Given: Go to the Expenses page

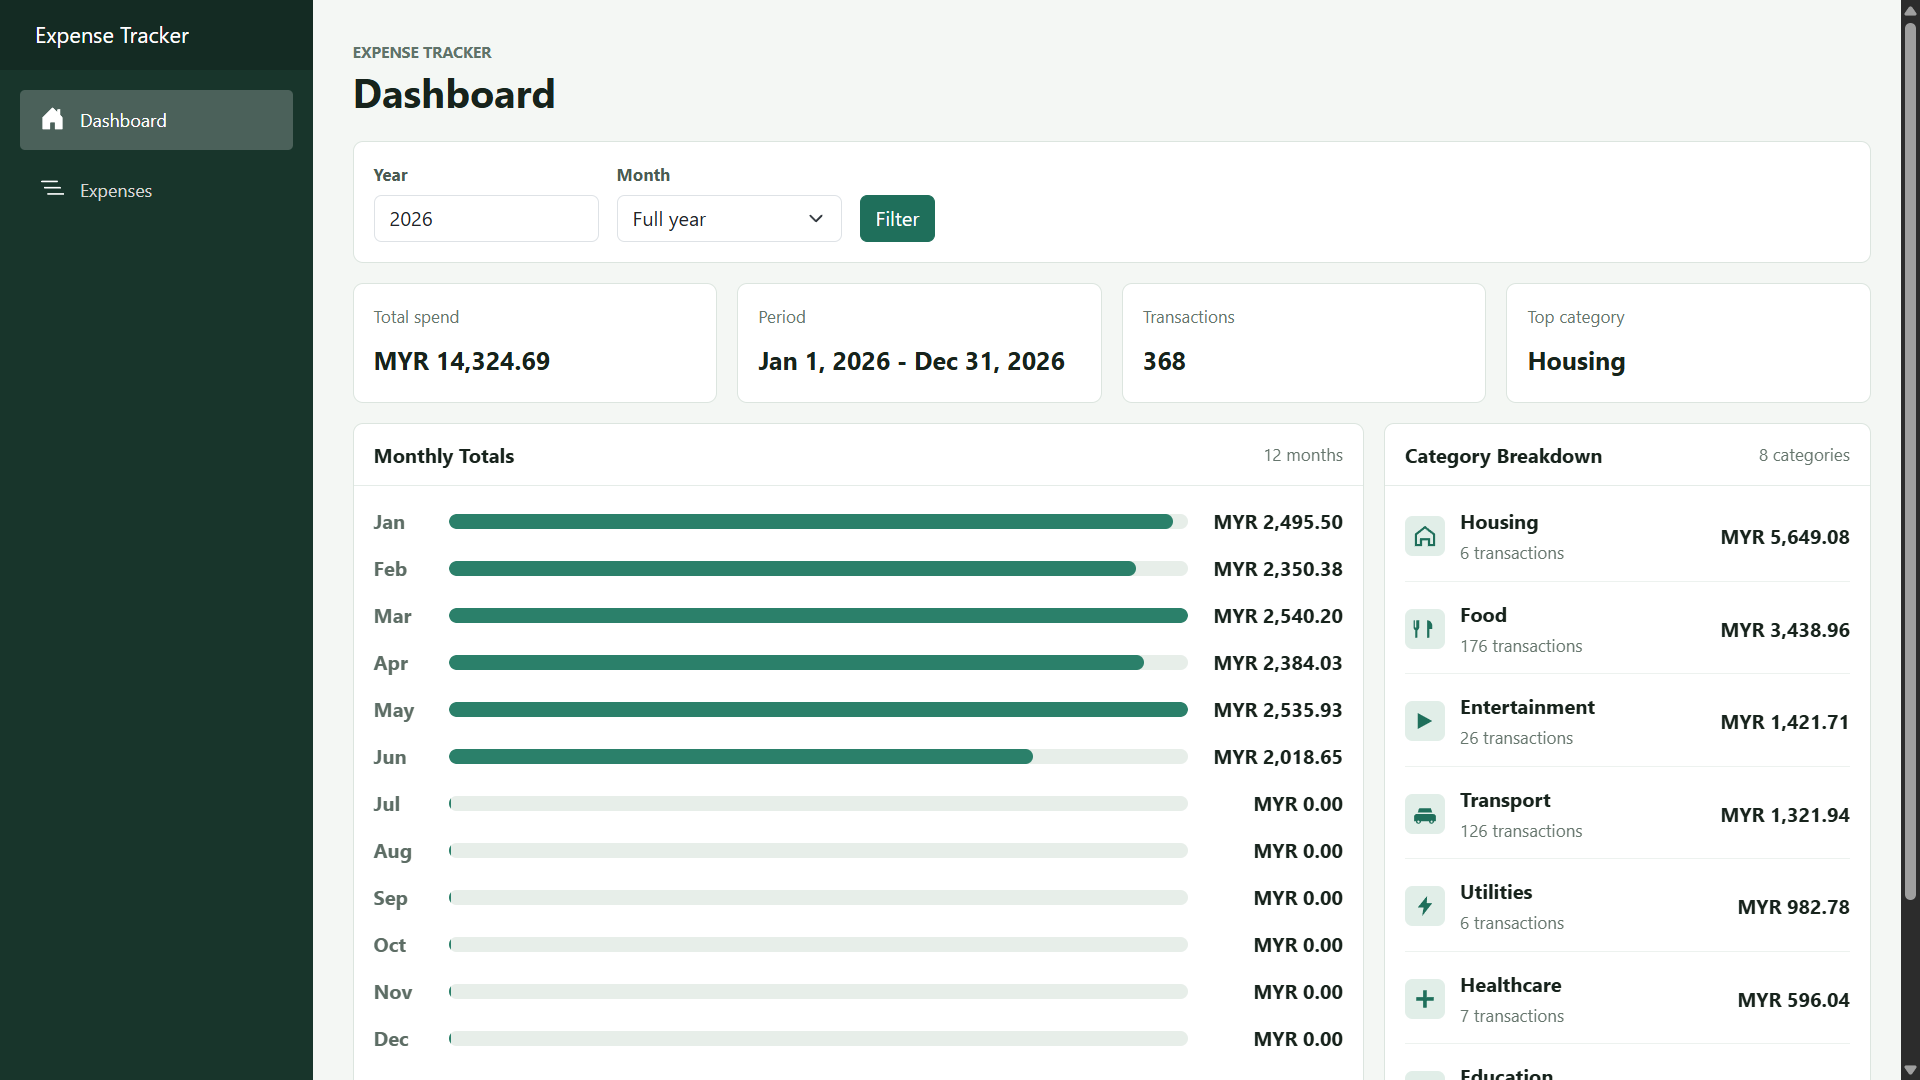Looking at the screenshot, I should click(x=156, y=190).
